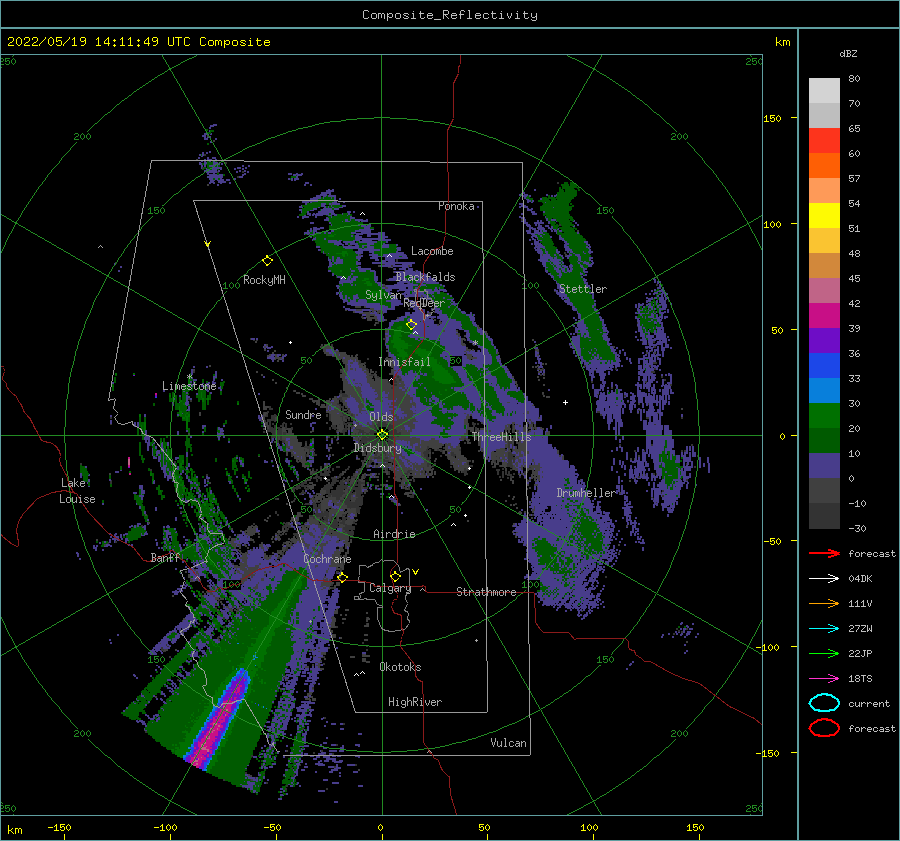Click the yellow diamond marker in Calgary
The height and width of the screenshot is (841, 900).
[x=395, y=576]
